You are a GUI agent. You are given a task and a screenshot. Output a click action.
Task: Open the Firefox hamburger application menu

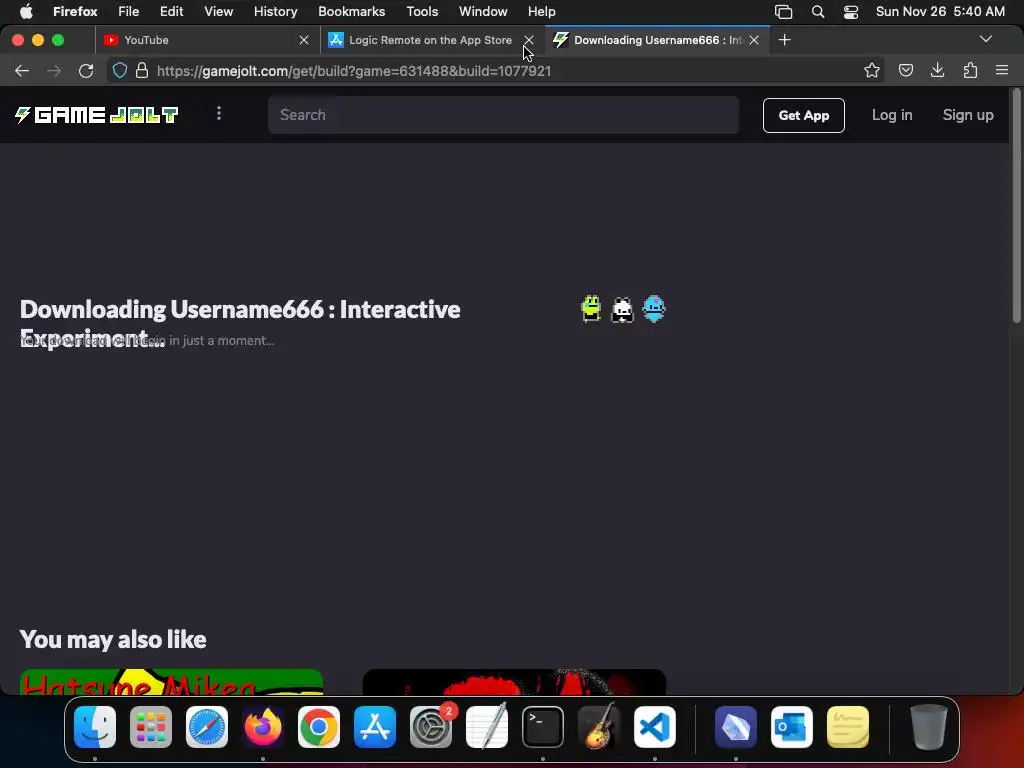(x=1002, y=70)
